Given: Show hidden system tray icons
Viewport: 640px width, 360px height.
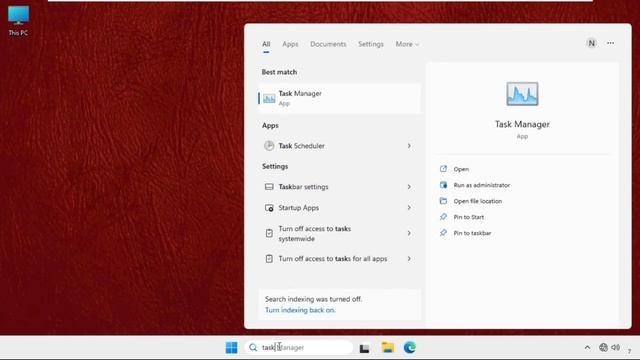Looking at the screenshot, I should (587, 347).
